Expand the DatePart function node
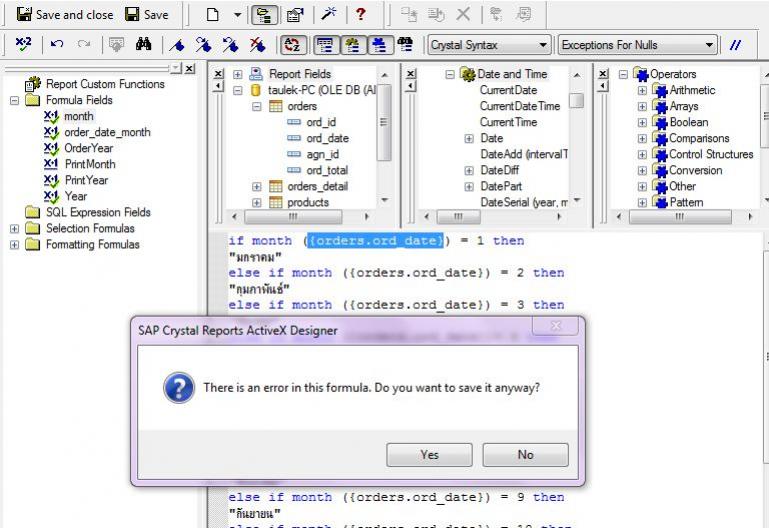Viewport: 769px width, 528px height. click(469, 187)
